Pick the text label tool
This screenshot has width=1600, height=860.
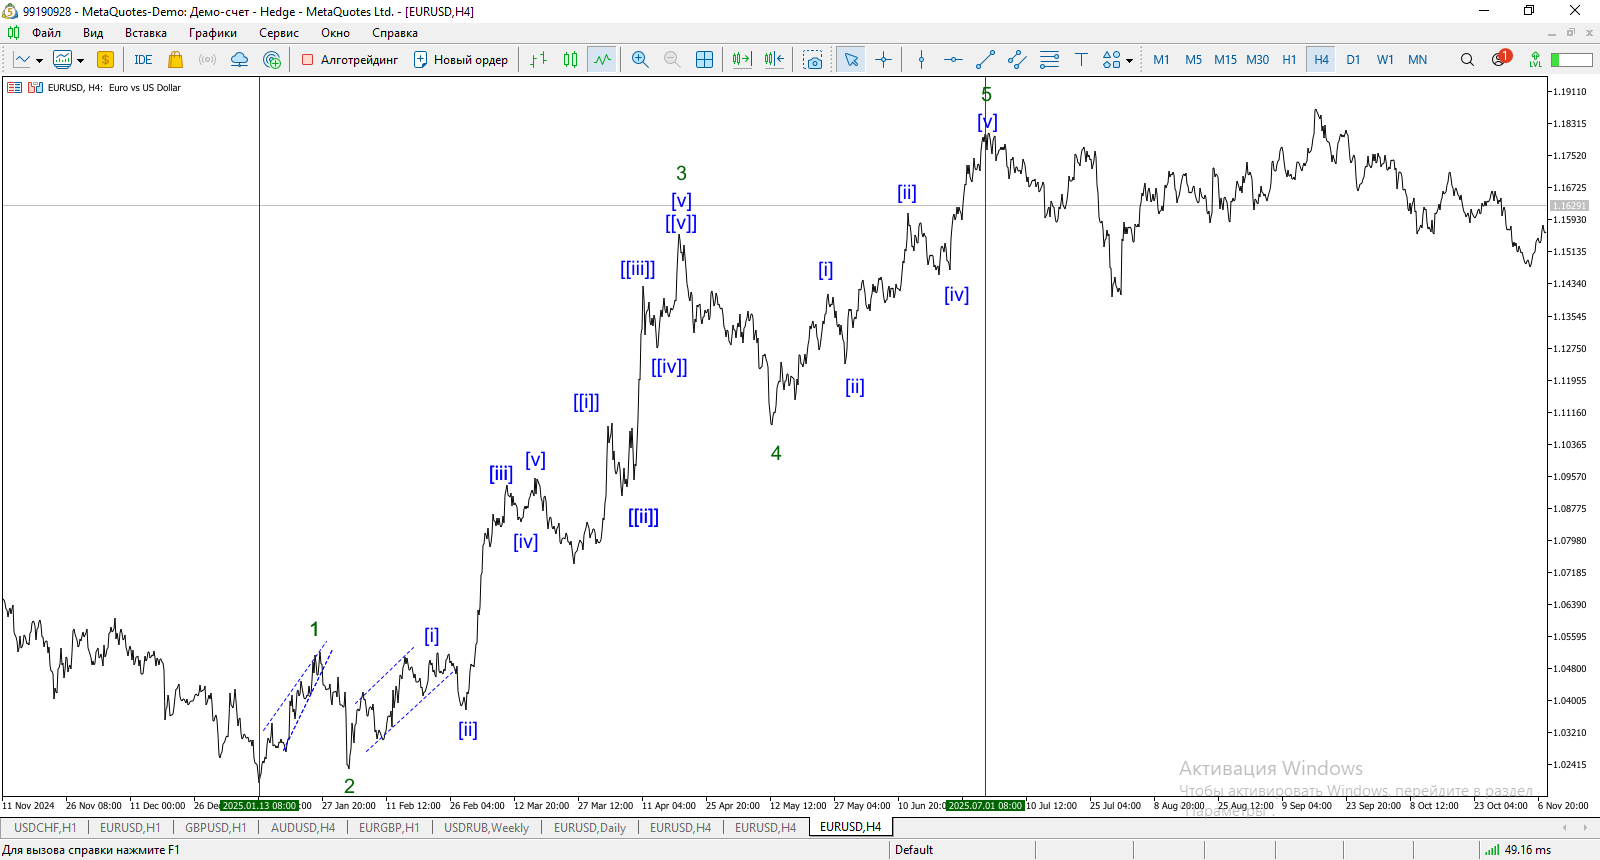[x=1081, y=60]
